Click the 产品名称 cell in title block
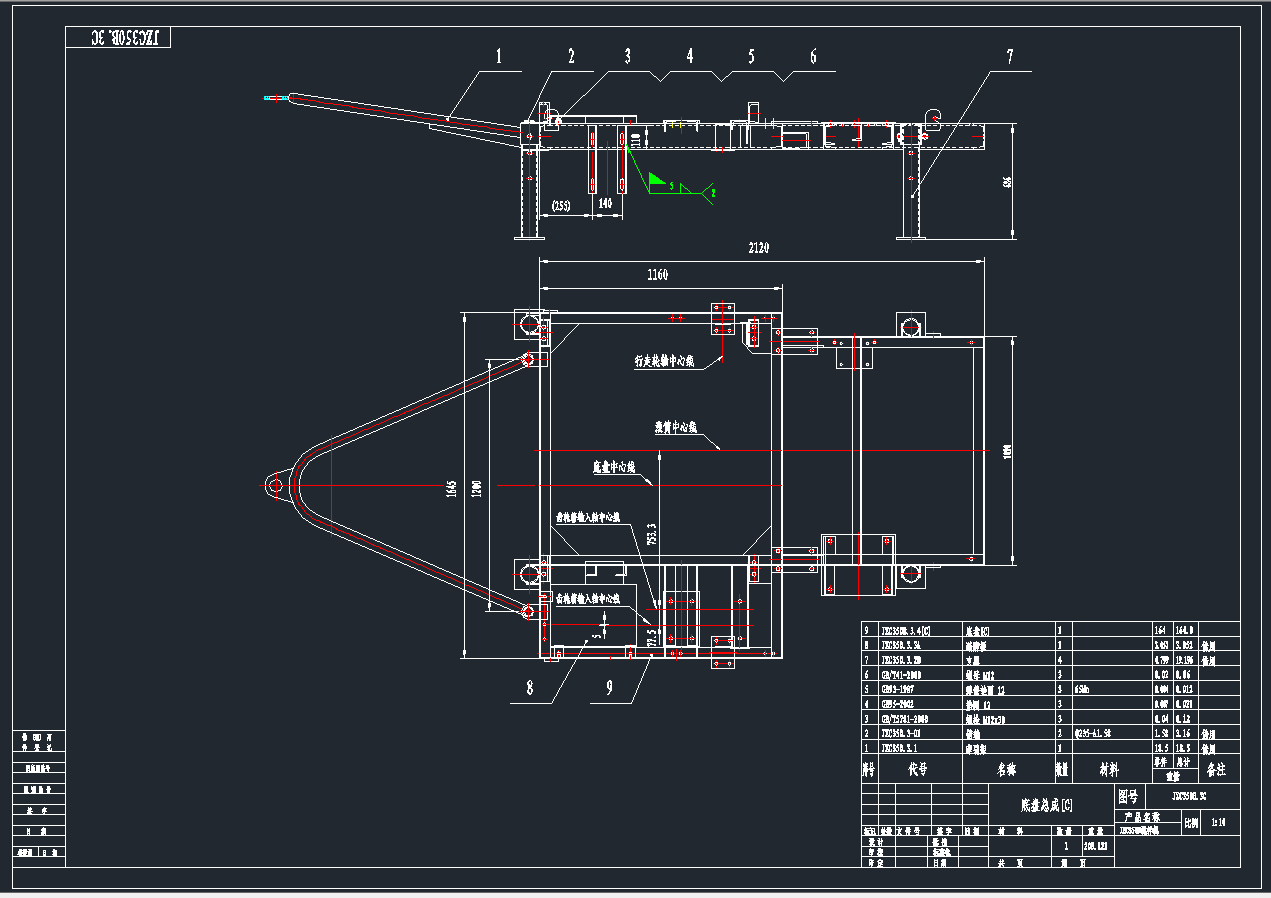 pyautogui.click(x=1147, y=817)
